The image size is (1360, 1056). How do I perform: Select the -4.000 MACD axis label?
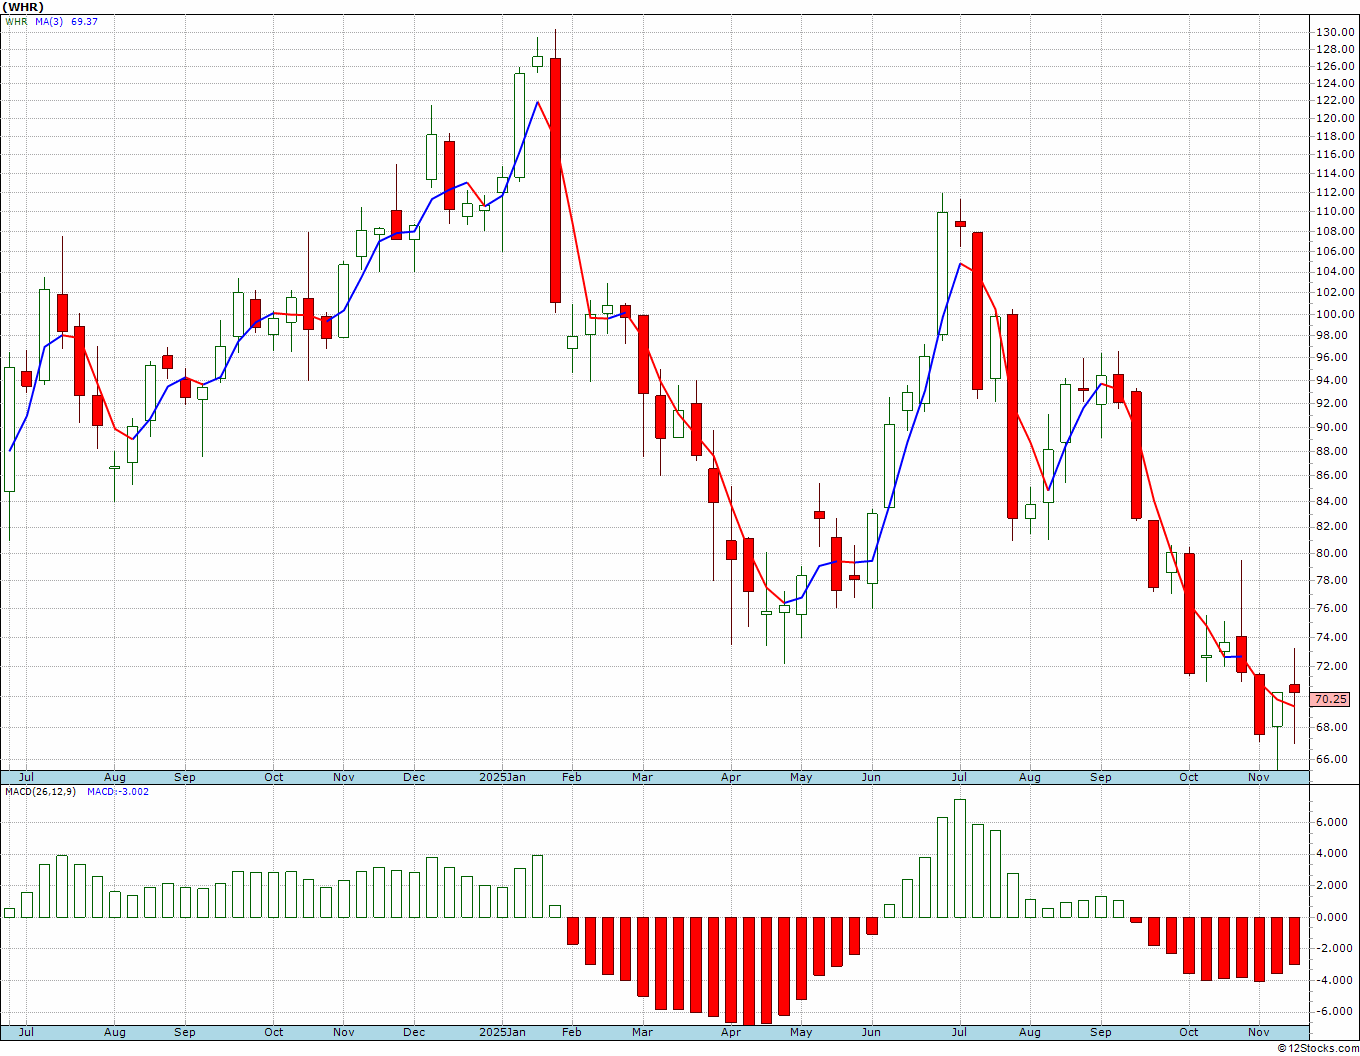point(1333,980)
